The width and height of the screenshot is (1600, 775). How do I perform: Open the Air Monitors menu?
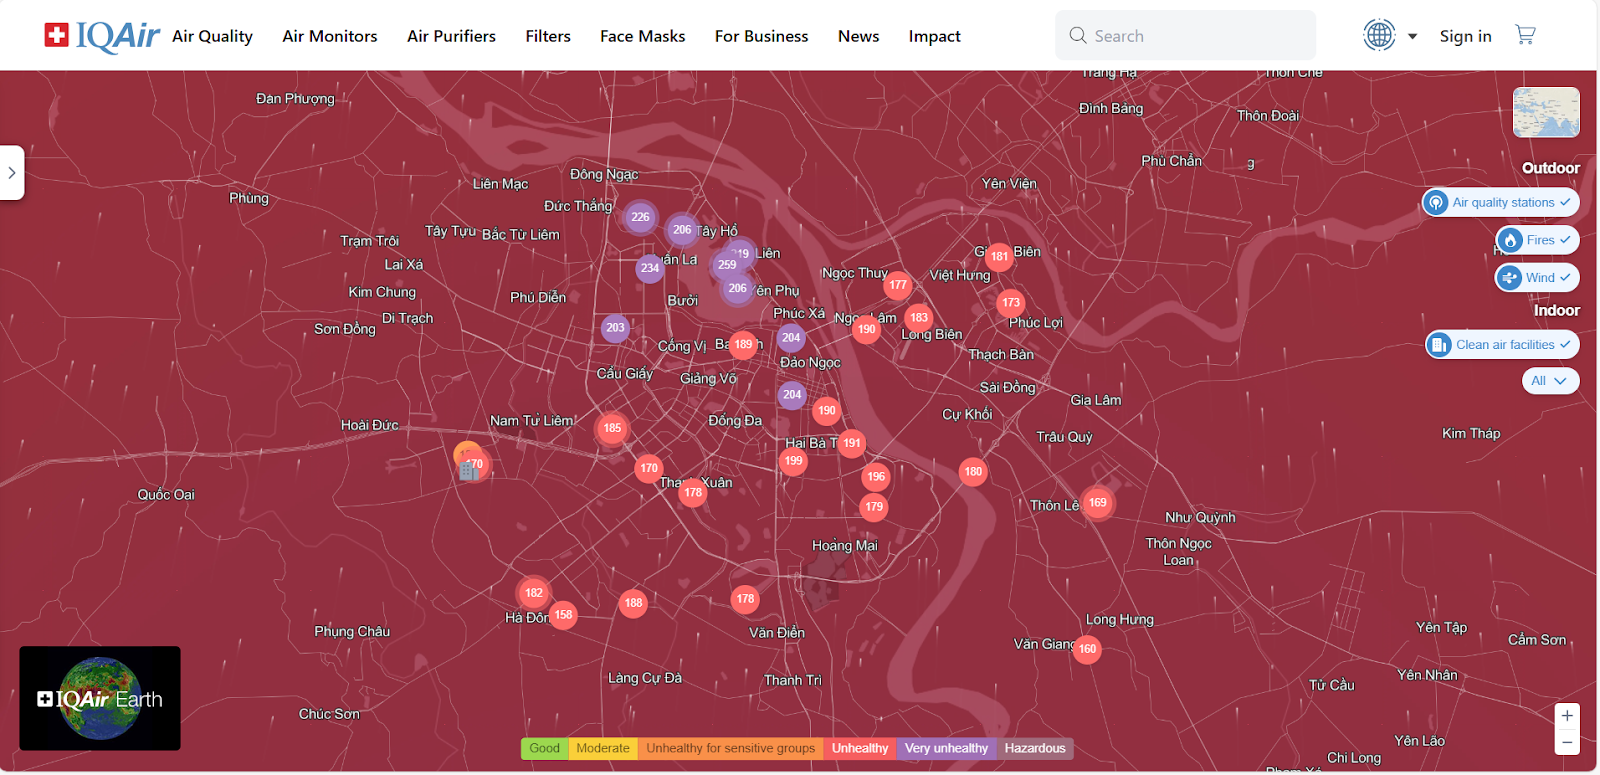click(329, 36)
